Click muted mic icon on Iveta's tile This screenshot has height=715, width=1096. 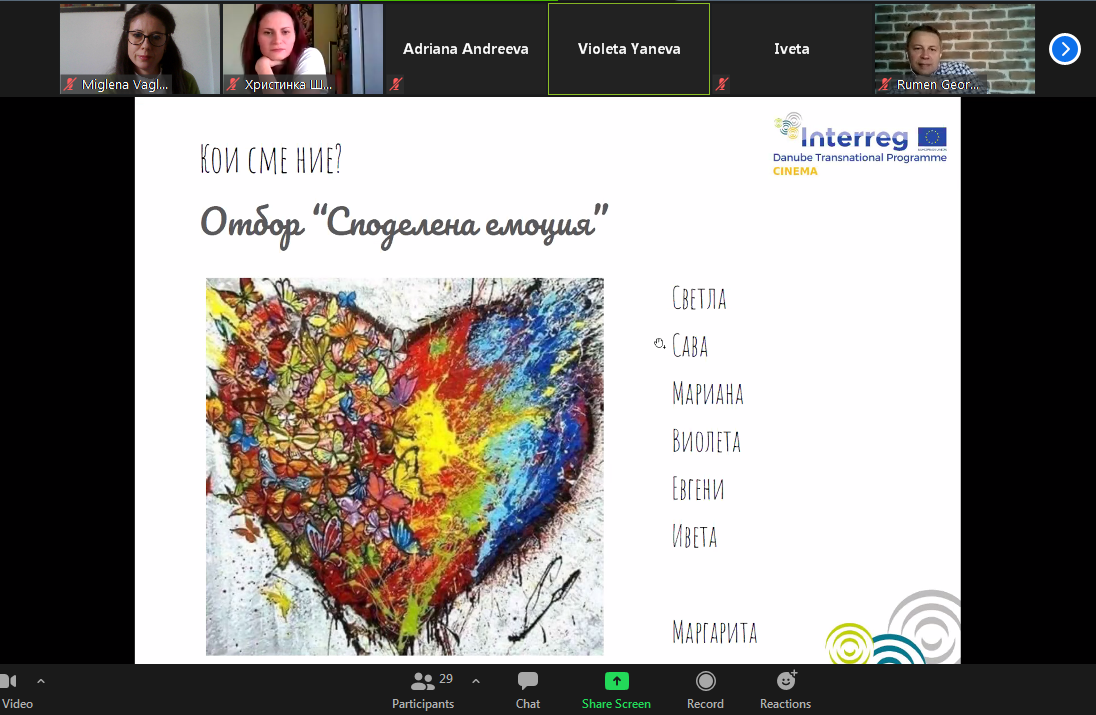pyautogui.click(x=721, y=85)
